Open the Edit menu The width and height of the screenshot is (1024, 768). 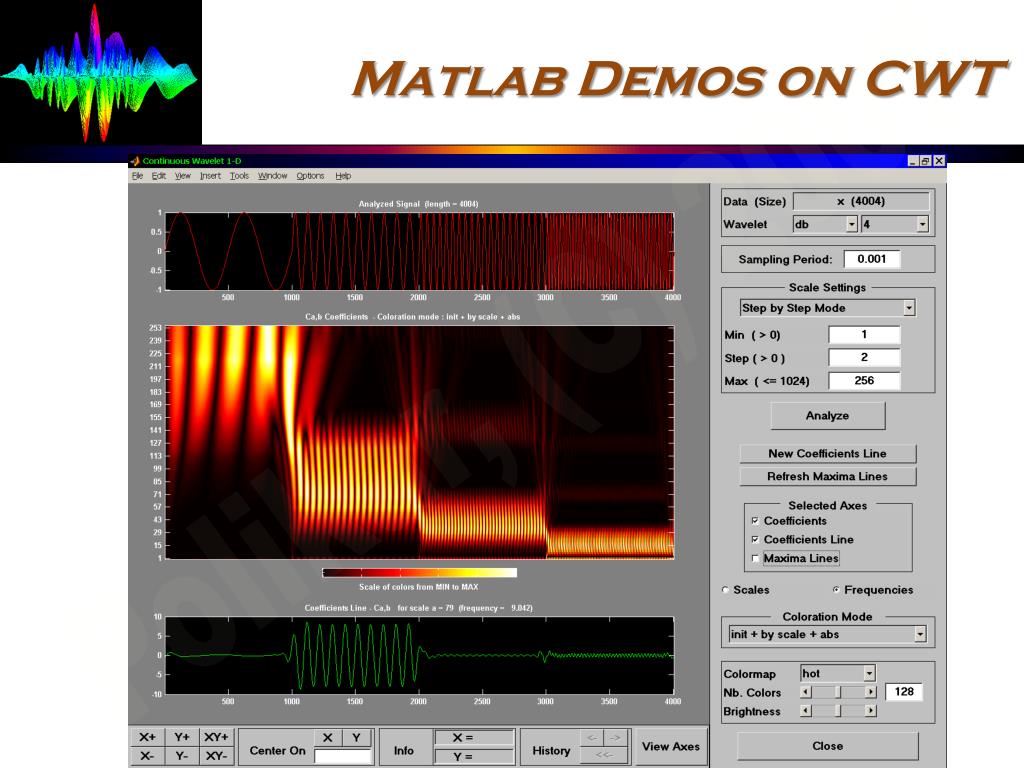point(159,176)
